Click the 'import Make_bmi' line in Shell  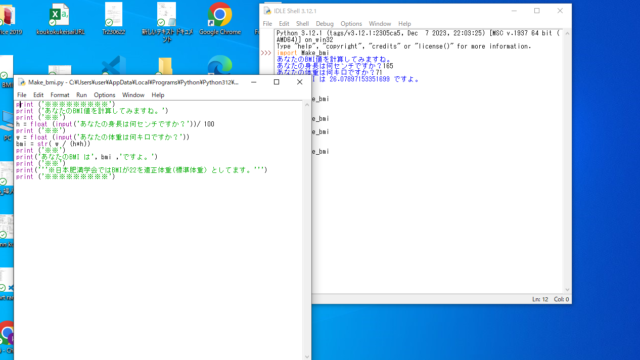click(x=303, y=53)
